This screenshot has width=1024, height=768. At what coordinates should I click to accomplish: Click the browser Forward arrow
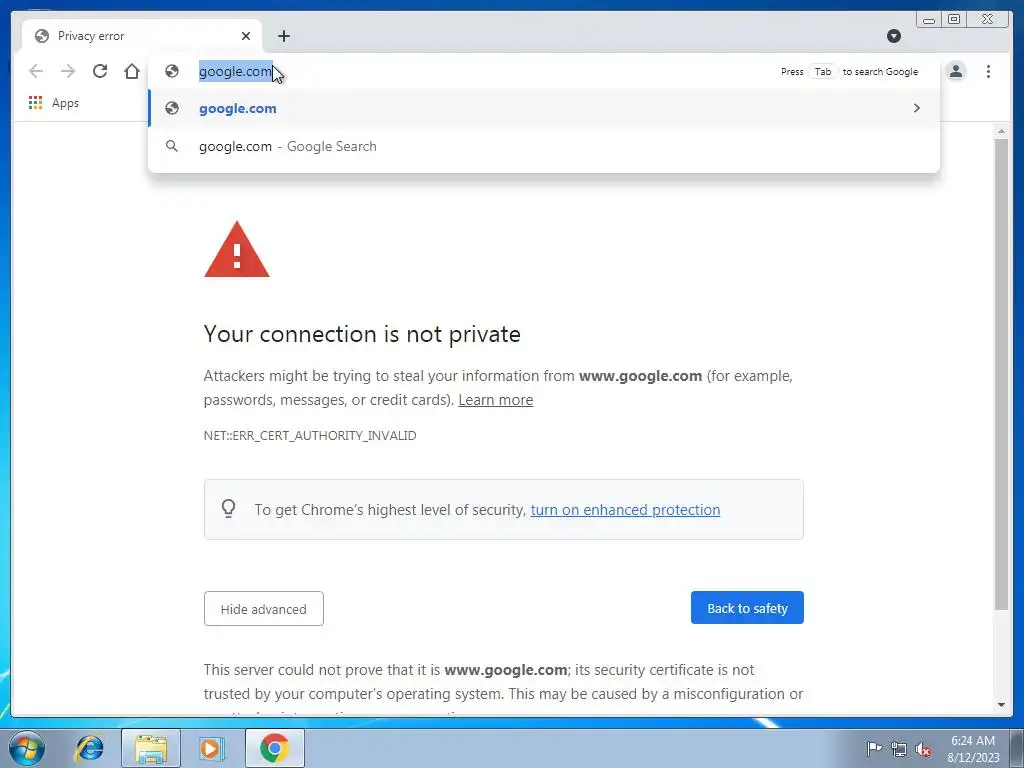pyautogui.click(x=68, y=71)
